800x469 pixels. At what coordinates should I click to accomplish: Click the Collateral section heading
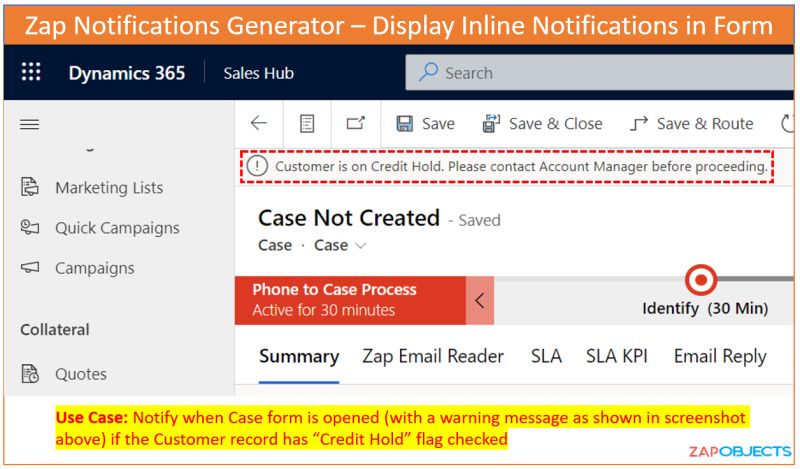click(55, 330)
